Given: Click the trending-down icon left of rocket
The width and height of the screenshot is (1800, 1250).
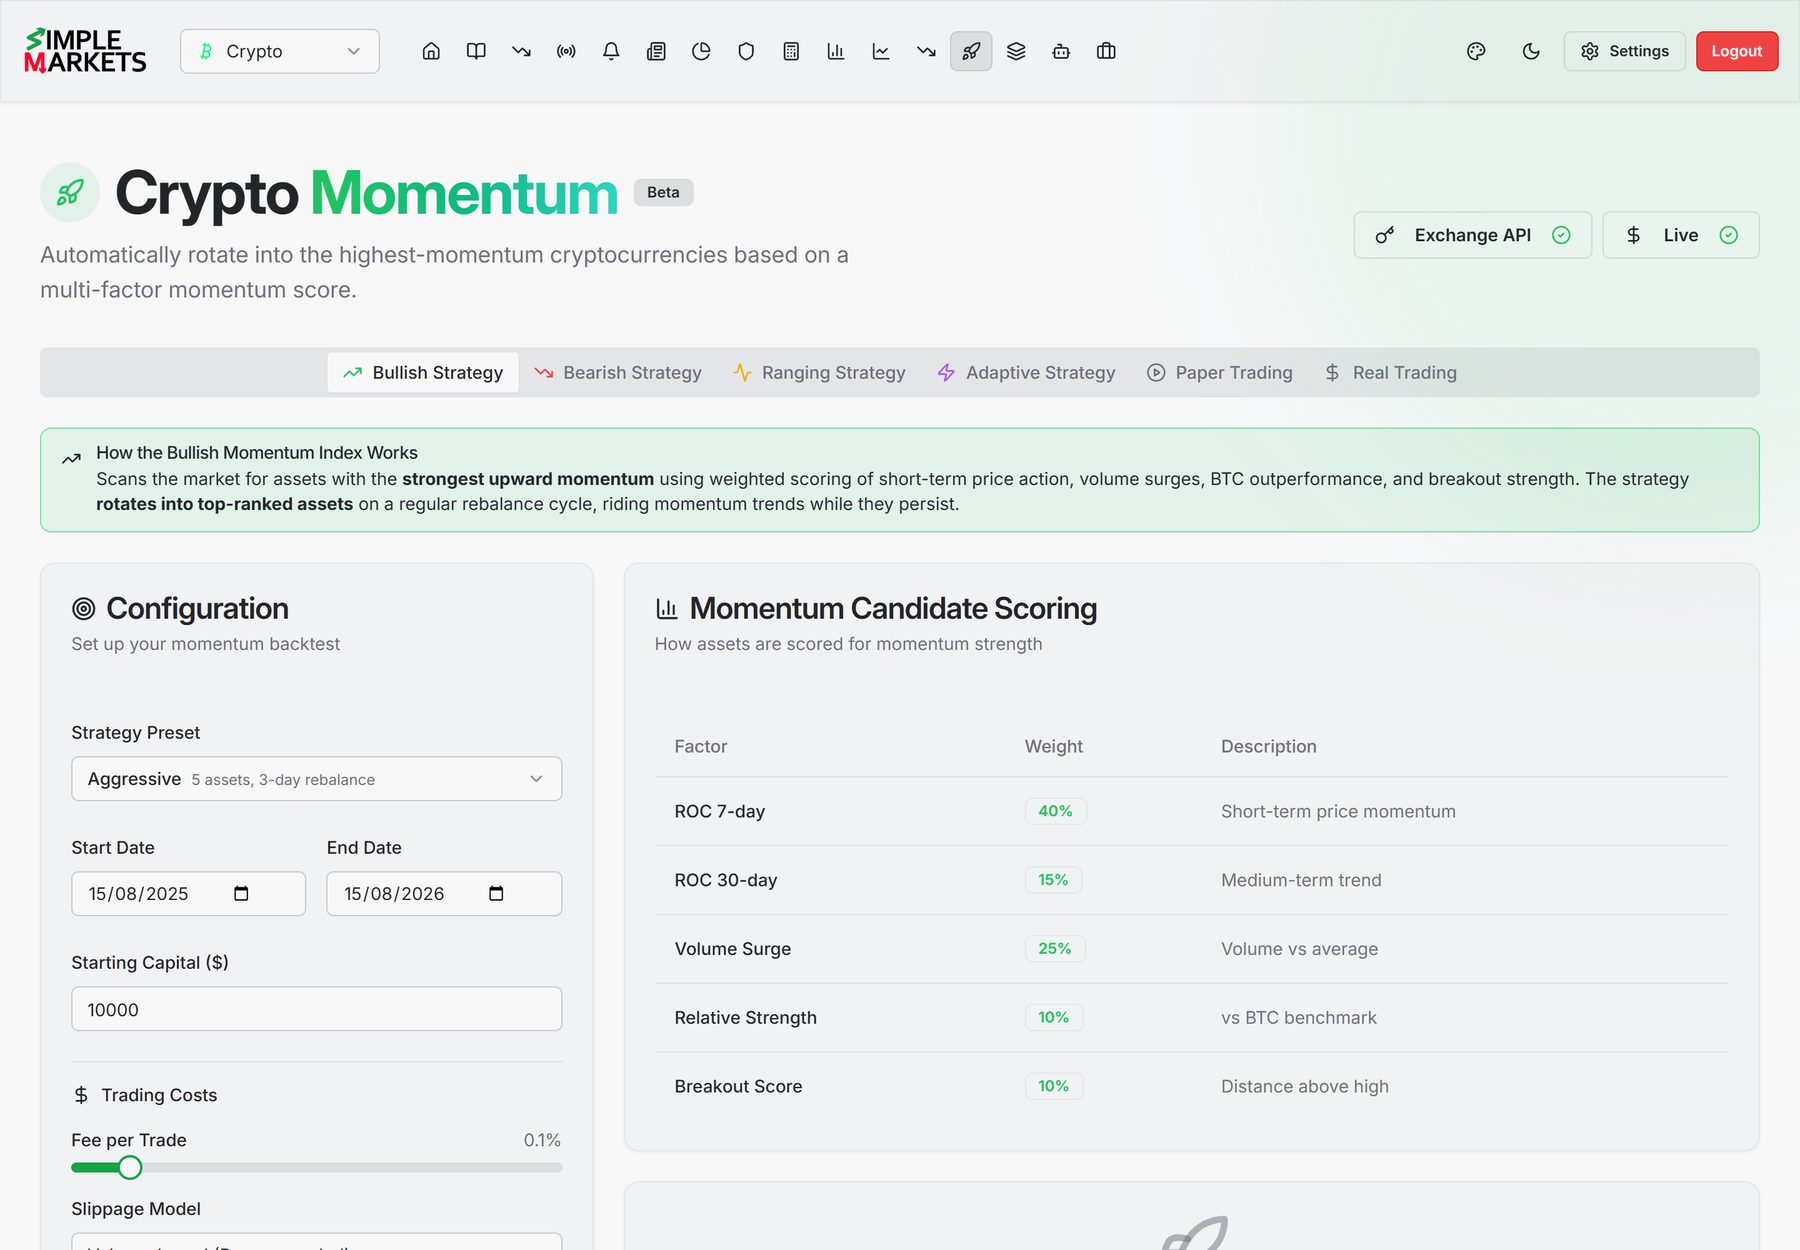Looking at the screenshot, I should click(926, 51).
